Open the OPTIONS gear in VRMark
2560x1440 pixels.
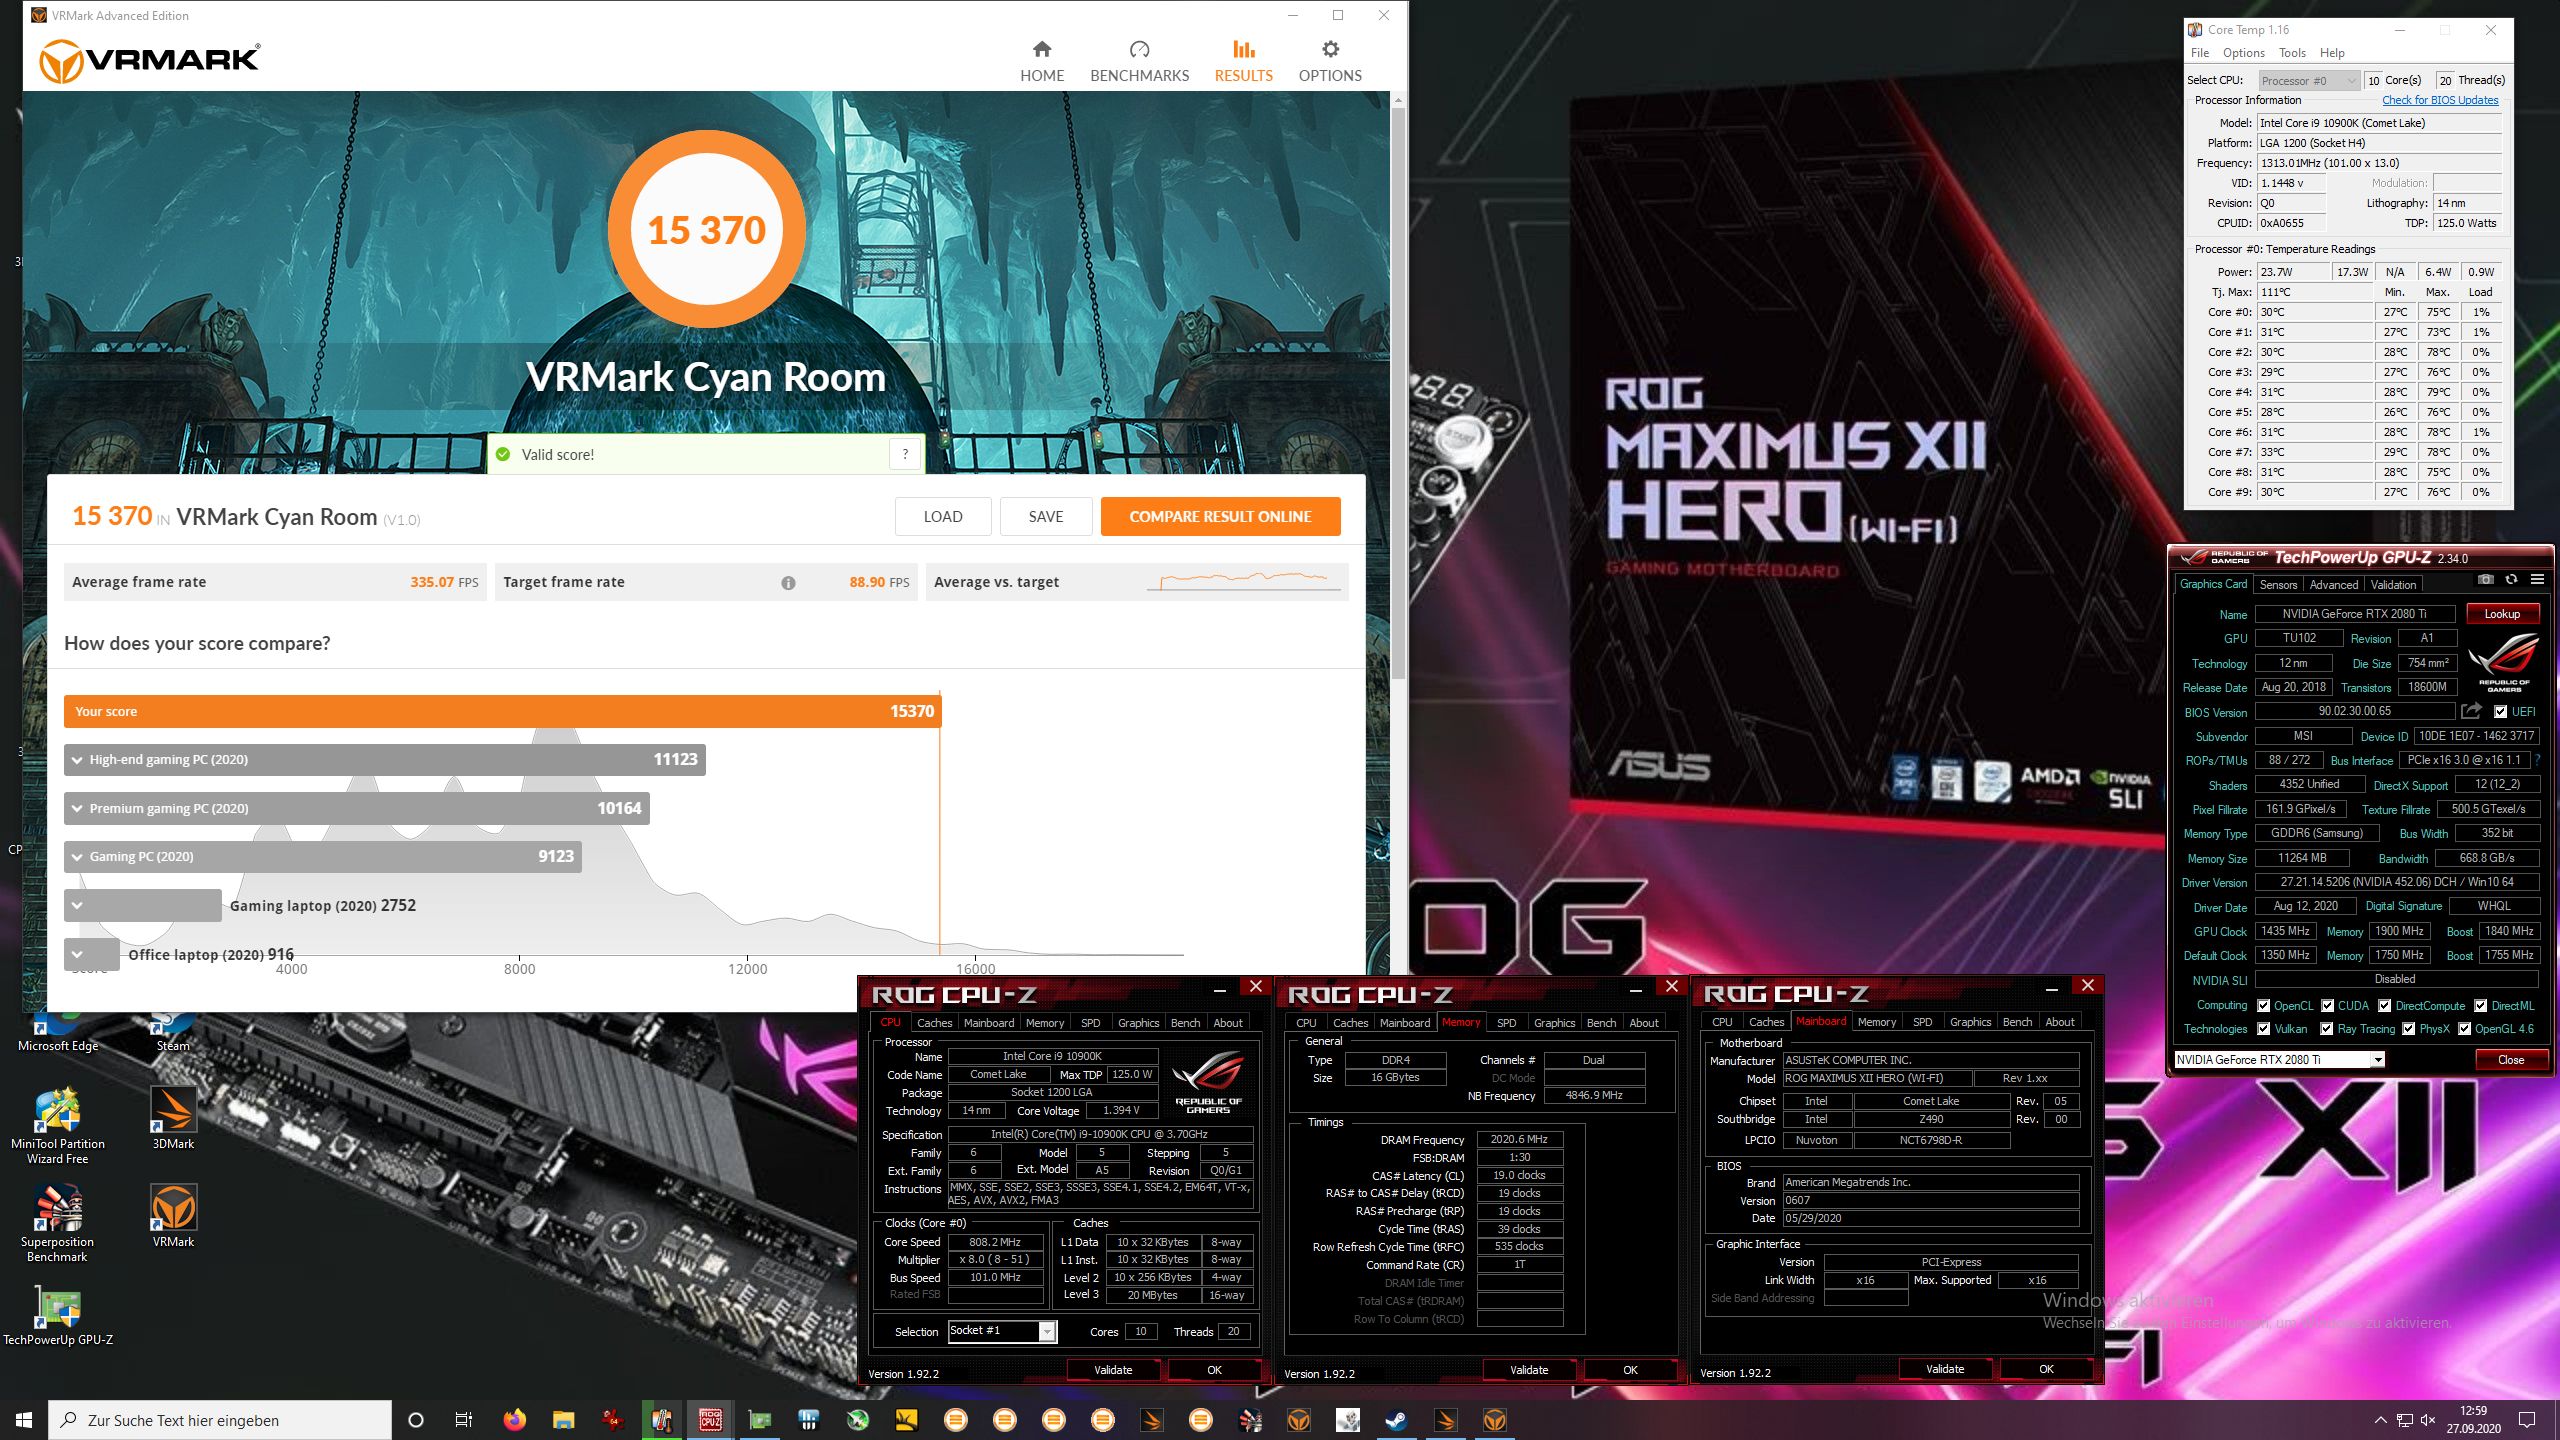coord(1330,61)
